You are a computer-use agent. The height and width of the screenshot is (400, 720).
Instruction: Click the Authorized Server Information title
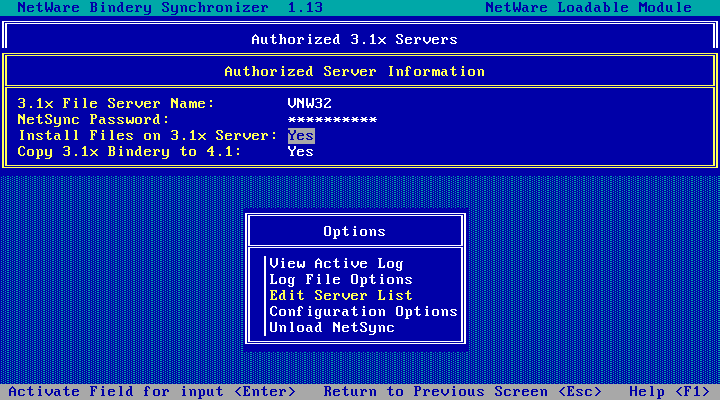click(354, 72)
